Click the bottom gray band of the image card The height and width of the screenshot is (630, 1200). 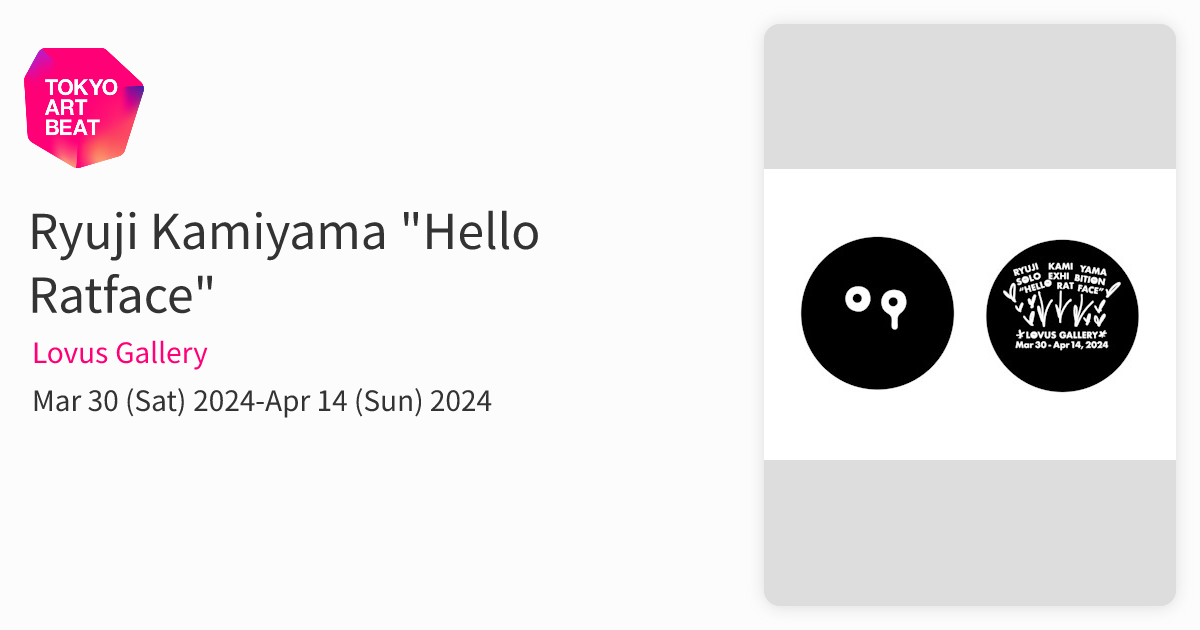point(969,532)
